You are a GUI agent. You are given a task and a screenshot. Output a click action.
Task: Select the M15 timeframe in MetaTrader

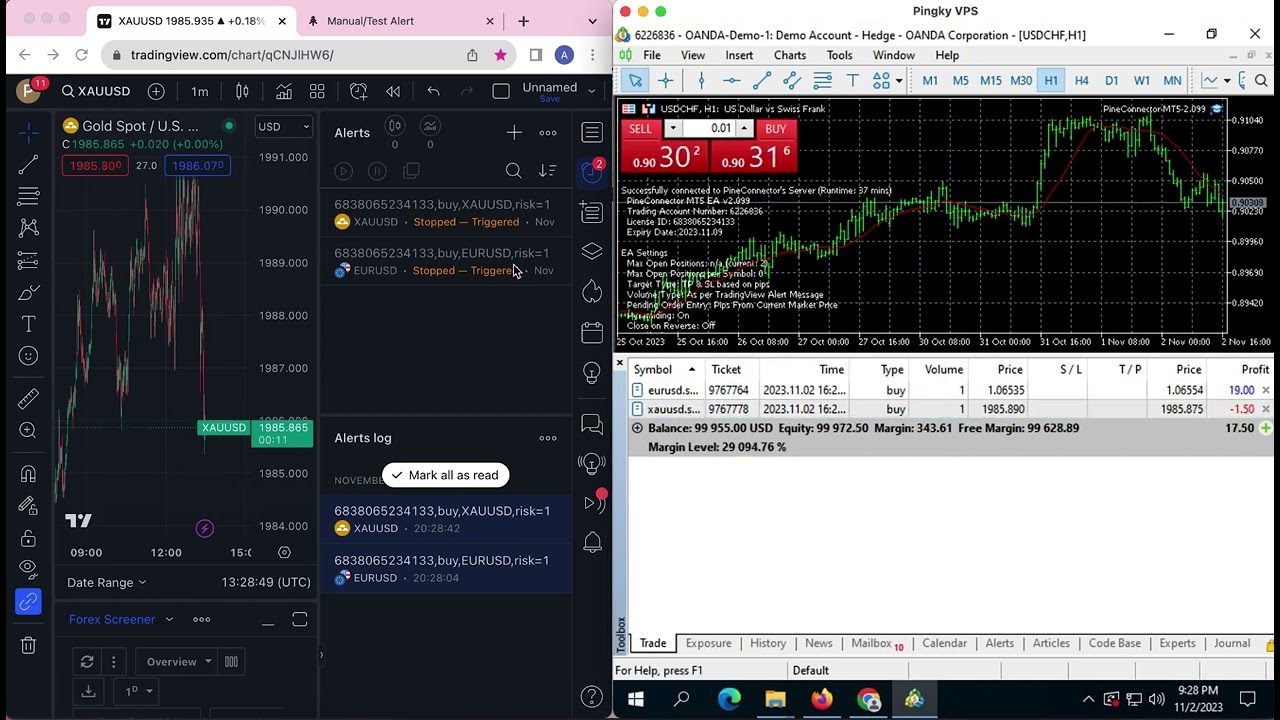[x=990, y=80]
